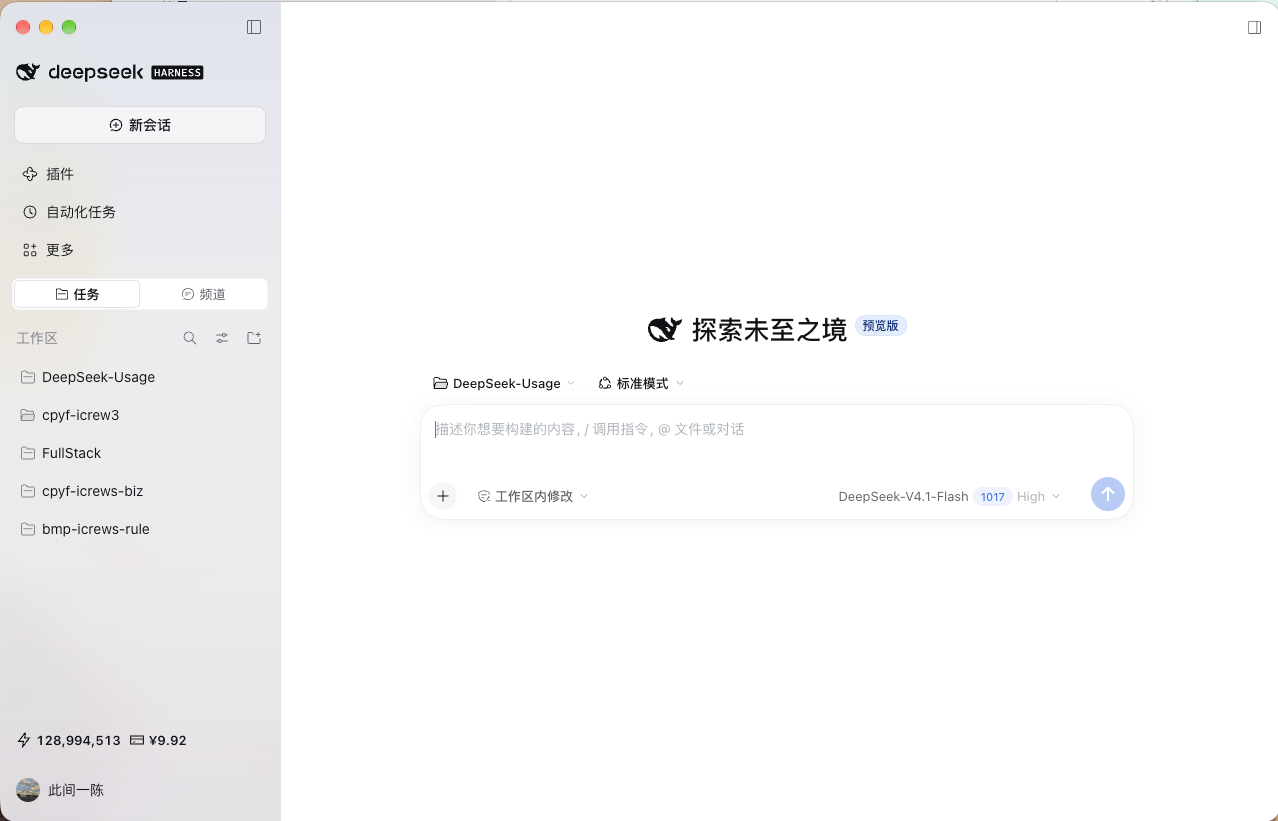The height and width of the screenshot is (821, 1278).
Task: Open the DeepSeek-Usage workspace dropdown above input
Action: point(504,383)
